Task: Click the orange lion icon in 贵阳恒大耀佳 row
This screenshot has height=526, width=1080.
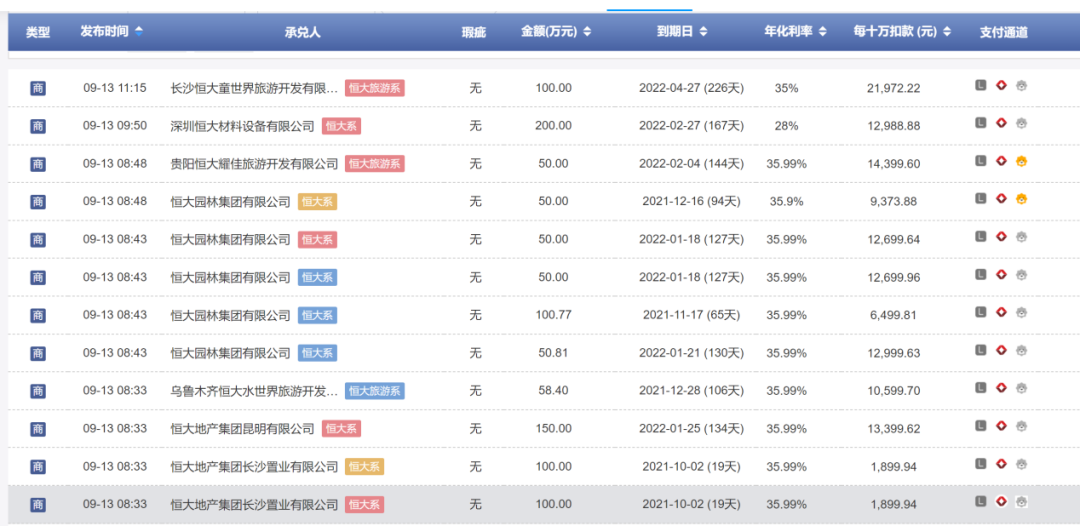Action: pyautogui.click(x=1021, y=161)
